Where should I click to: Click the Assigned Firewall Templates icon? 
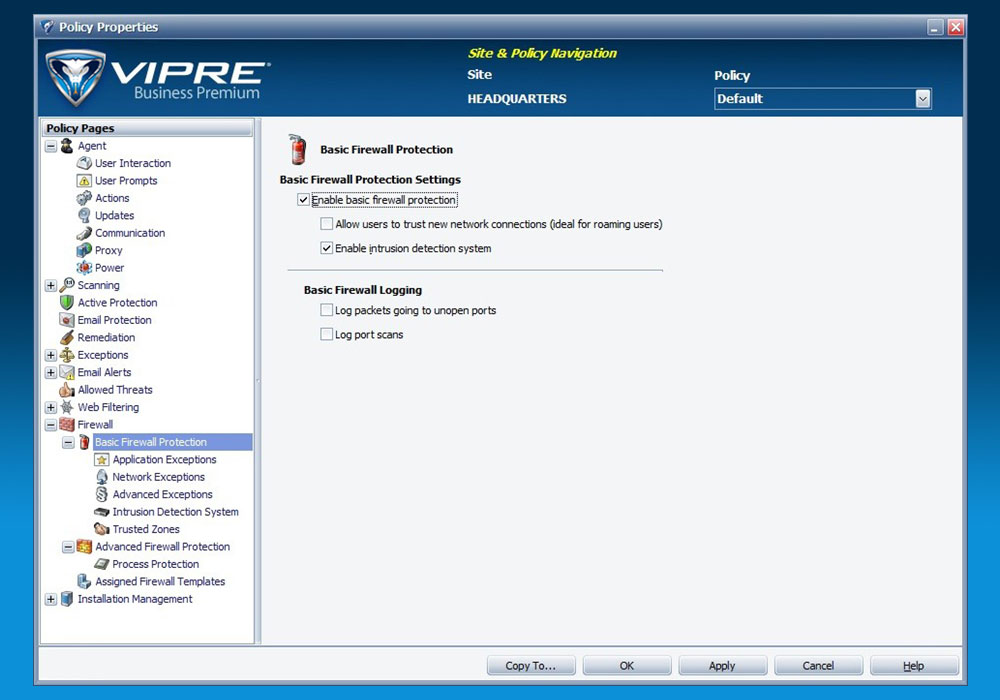point(84,581)
